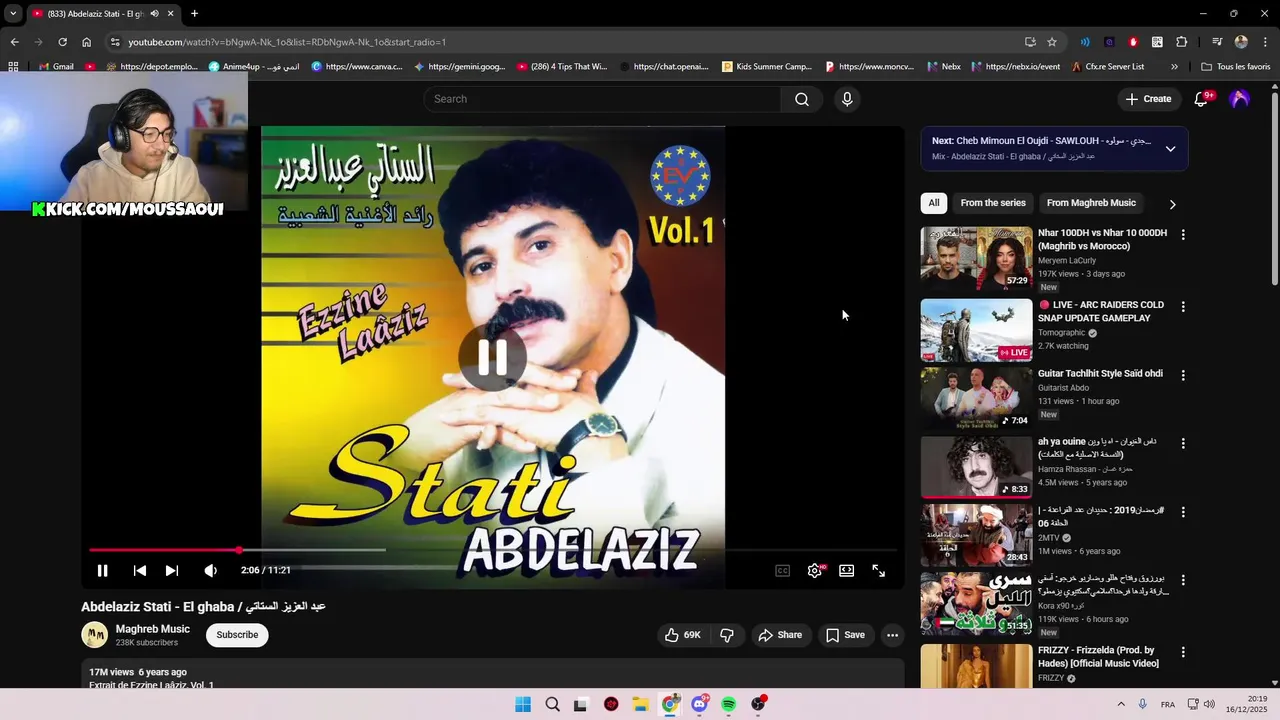Open more actions ellipsis below video

(892, 635)
